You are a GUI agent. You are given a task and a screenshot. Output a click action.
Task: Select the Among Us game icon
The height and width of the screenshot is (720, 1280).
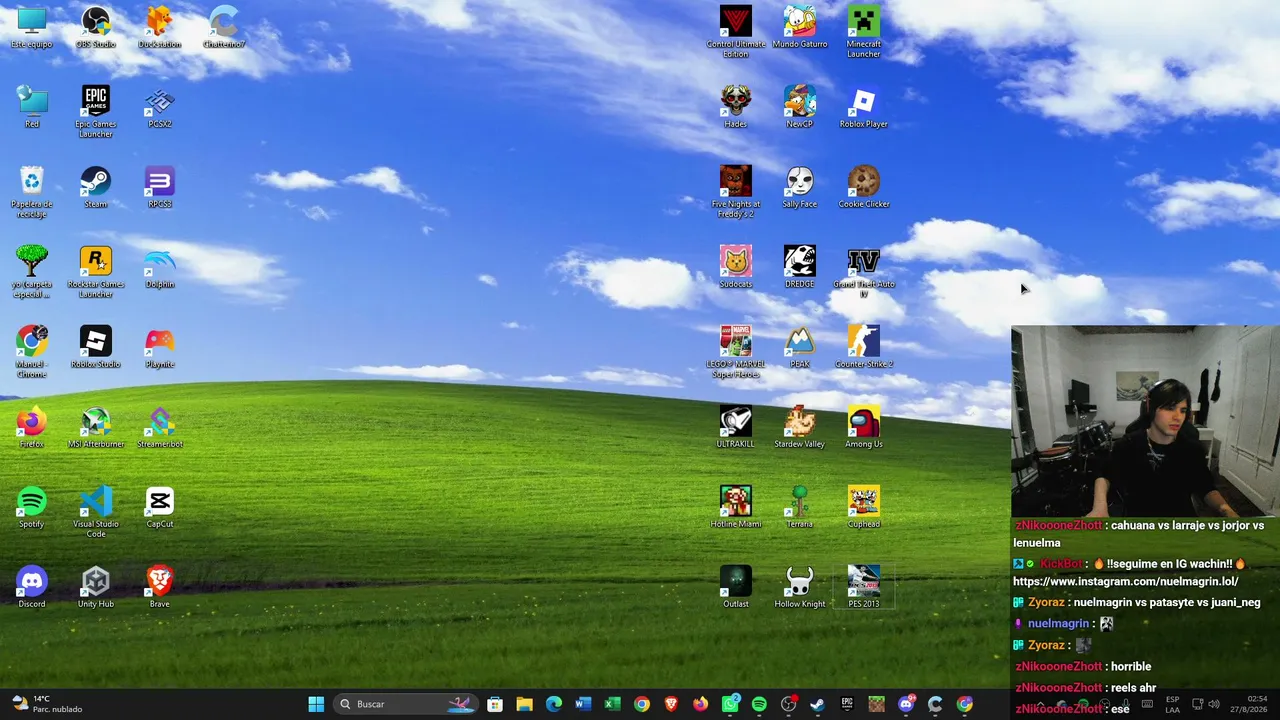point(864,427)
